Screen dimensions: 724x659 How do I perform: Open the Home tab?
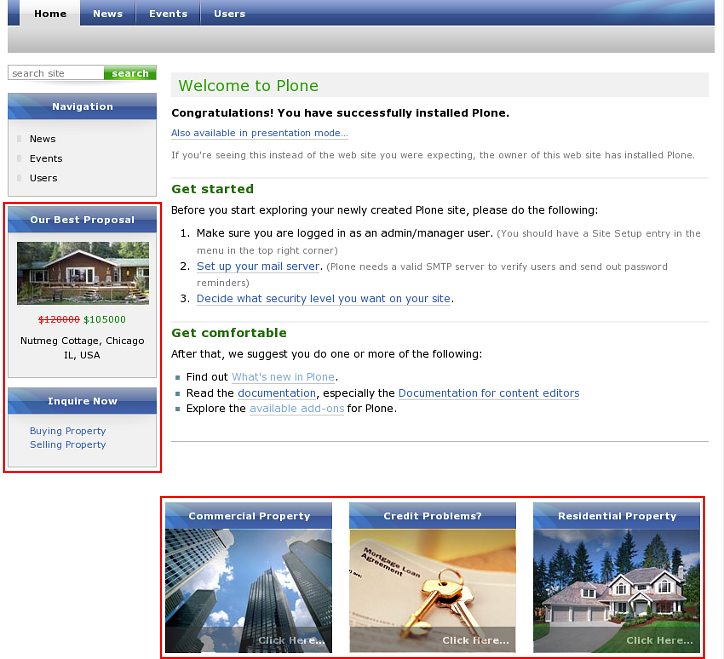pyautogui.click(x=50, y=13)
